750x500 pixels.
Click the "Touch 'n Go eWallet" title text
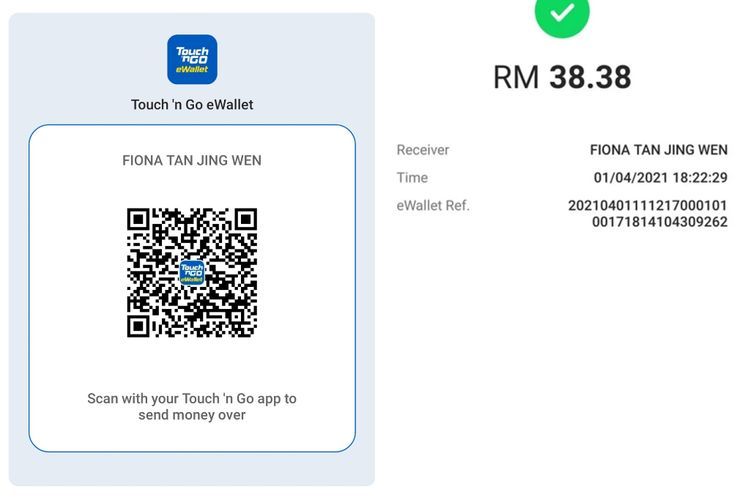pos(192,104)
